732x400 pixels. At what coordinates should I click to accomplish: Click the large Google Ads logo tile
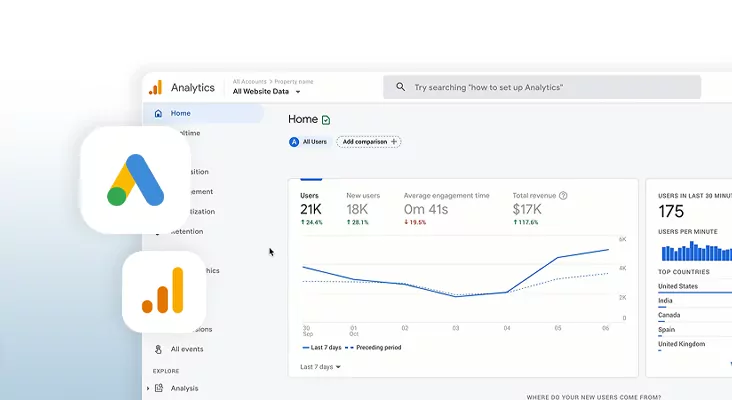pos(136,181)
